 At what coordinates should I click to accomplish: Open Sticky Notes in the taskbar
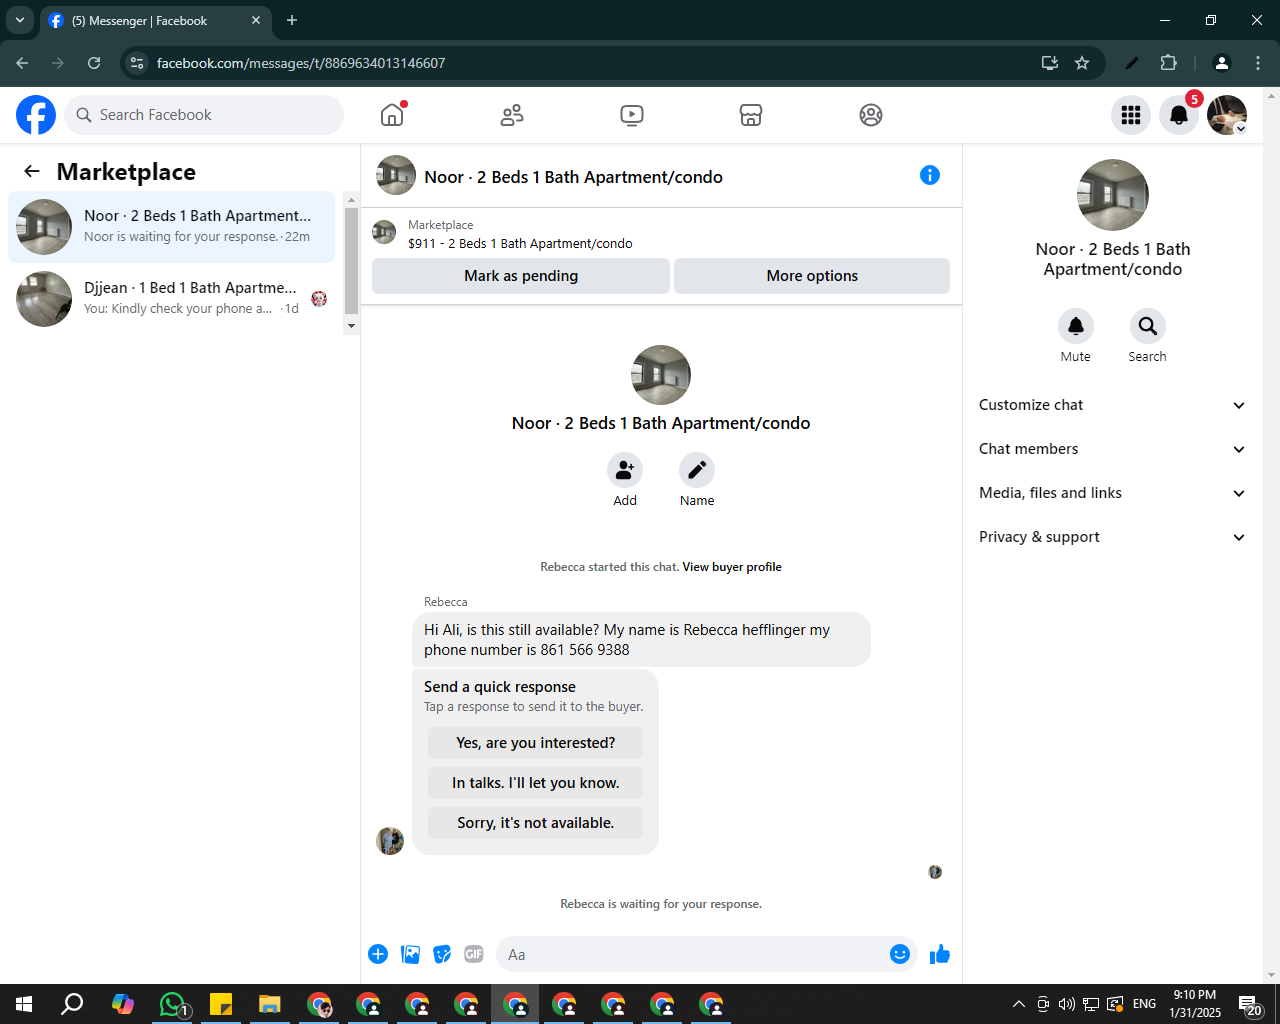click(221, 1004)
